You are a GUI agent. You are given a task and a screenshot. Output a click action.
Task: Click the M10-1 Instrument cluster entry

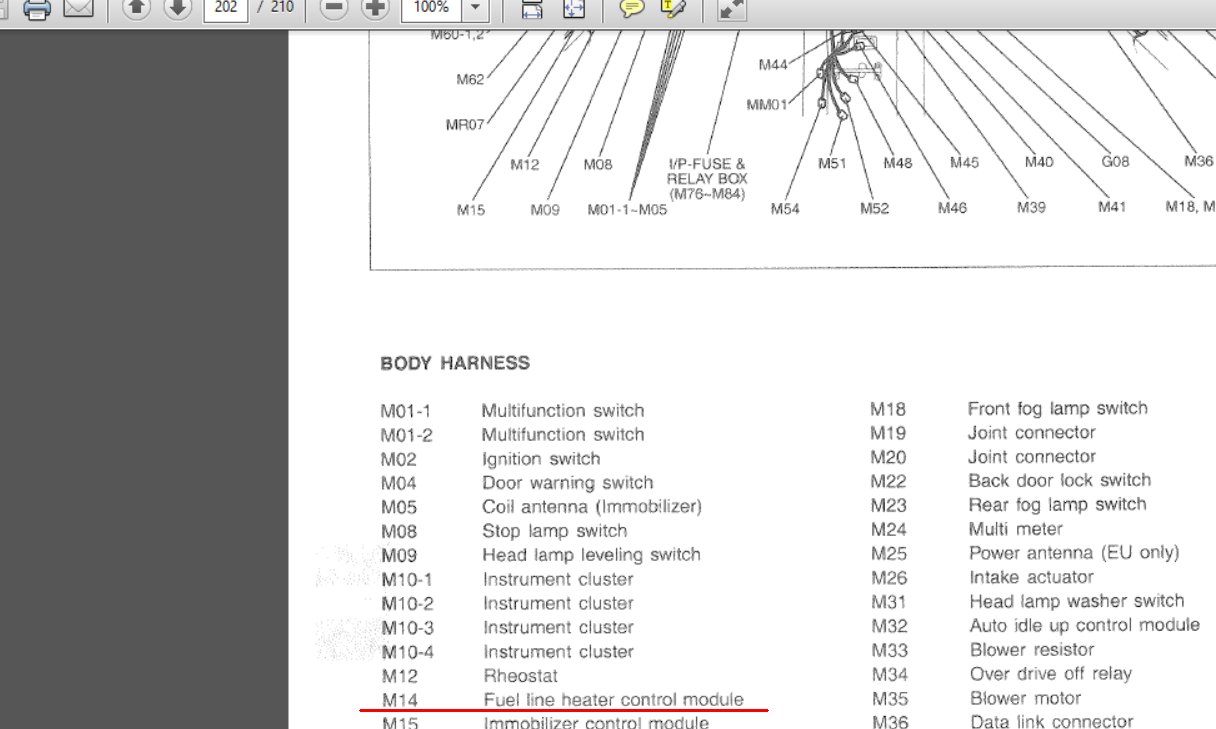(x=507, y=579)
